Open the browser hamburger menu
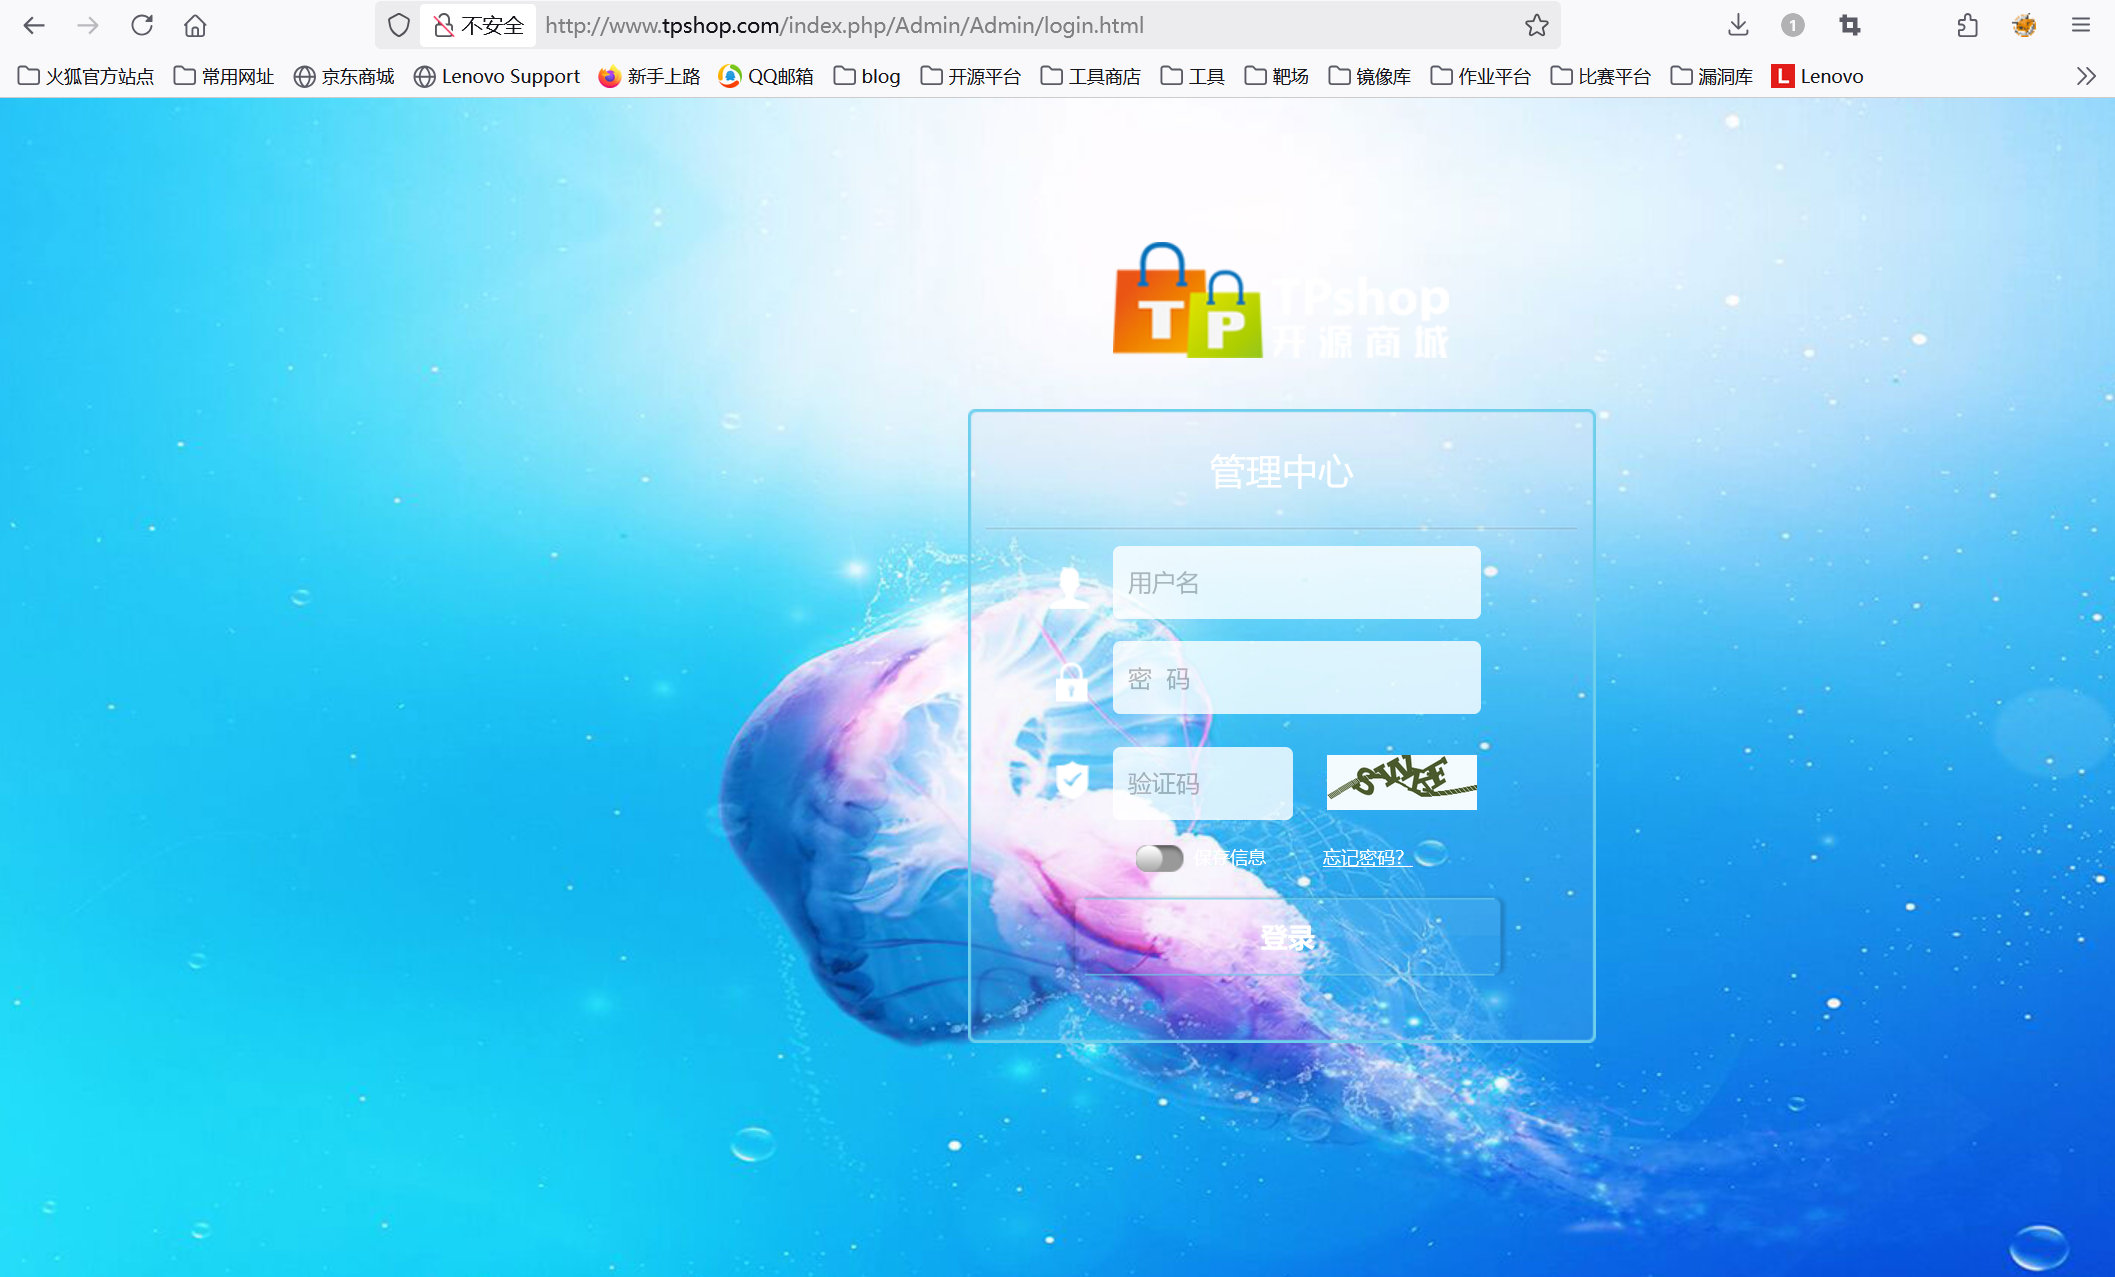This screenshot has width=2115, height=1277. (x=2081, y=25)
